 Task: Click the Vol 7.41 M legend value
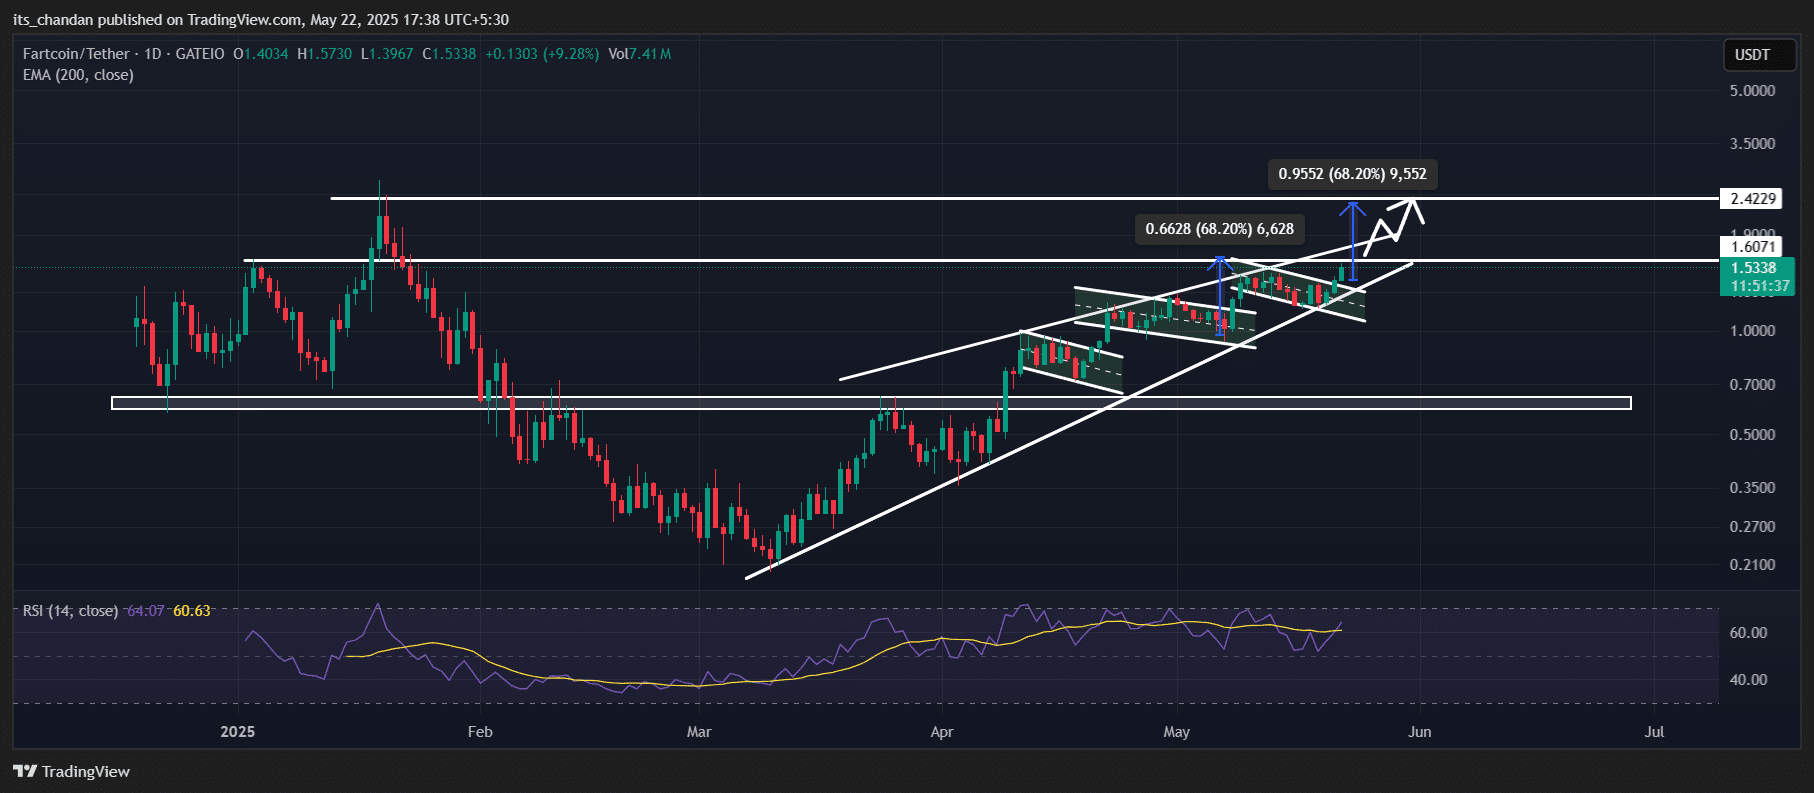pos(640,54)
